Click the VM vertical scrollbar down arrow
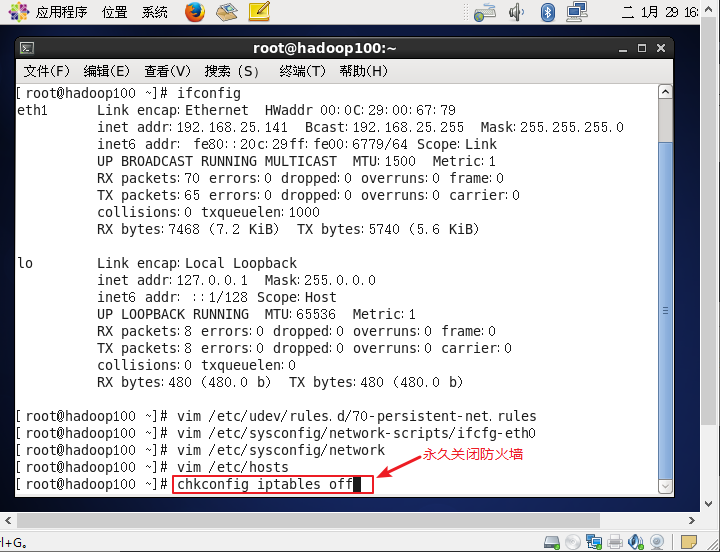 [709, 504]
